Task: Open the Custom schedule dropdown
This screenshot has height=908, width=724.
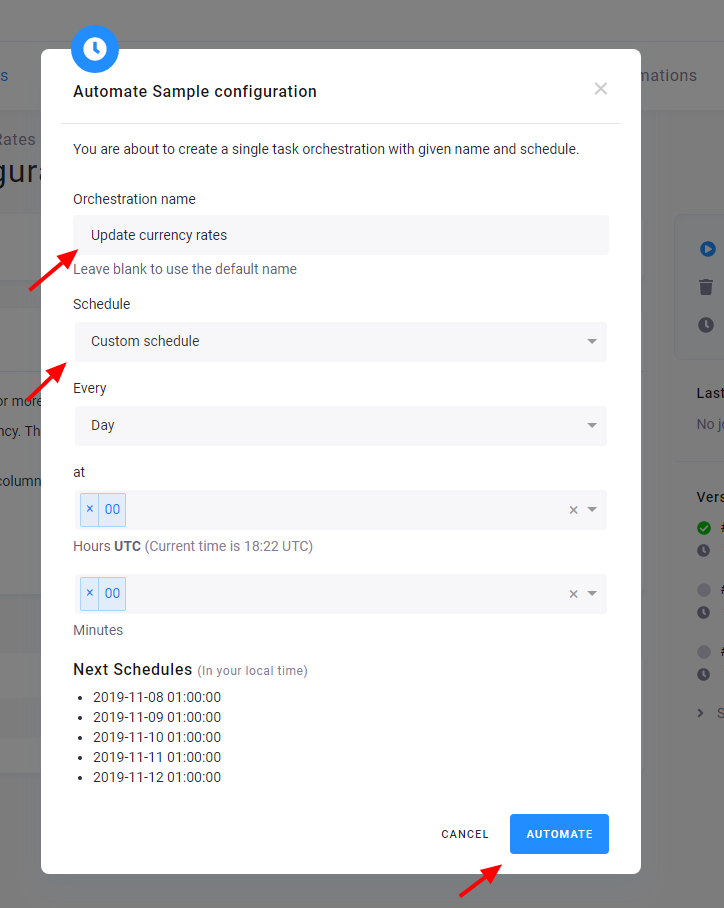Action: [x=340, y=341]
